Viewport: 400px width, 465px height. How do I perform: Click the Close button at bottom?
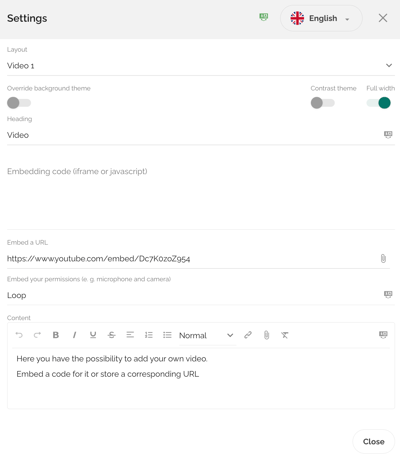click(x=374, y=442)
